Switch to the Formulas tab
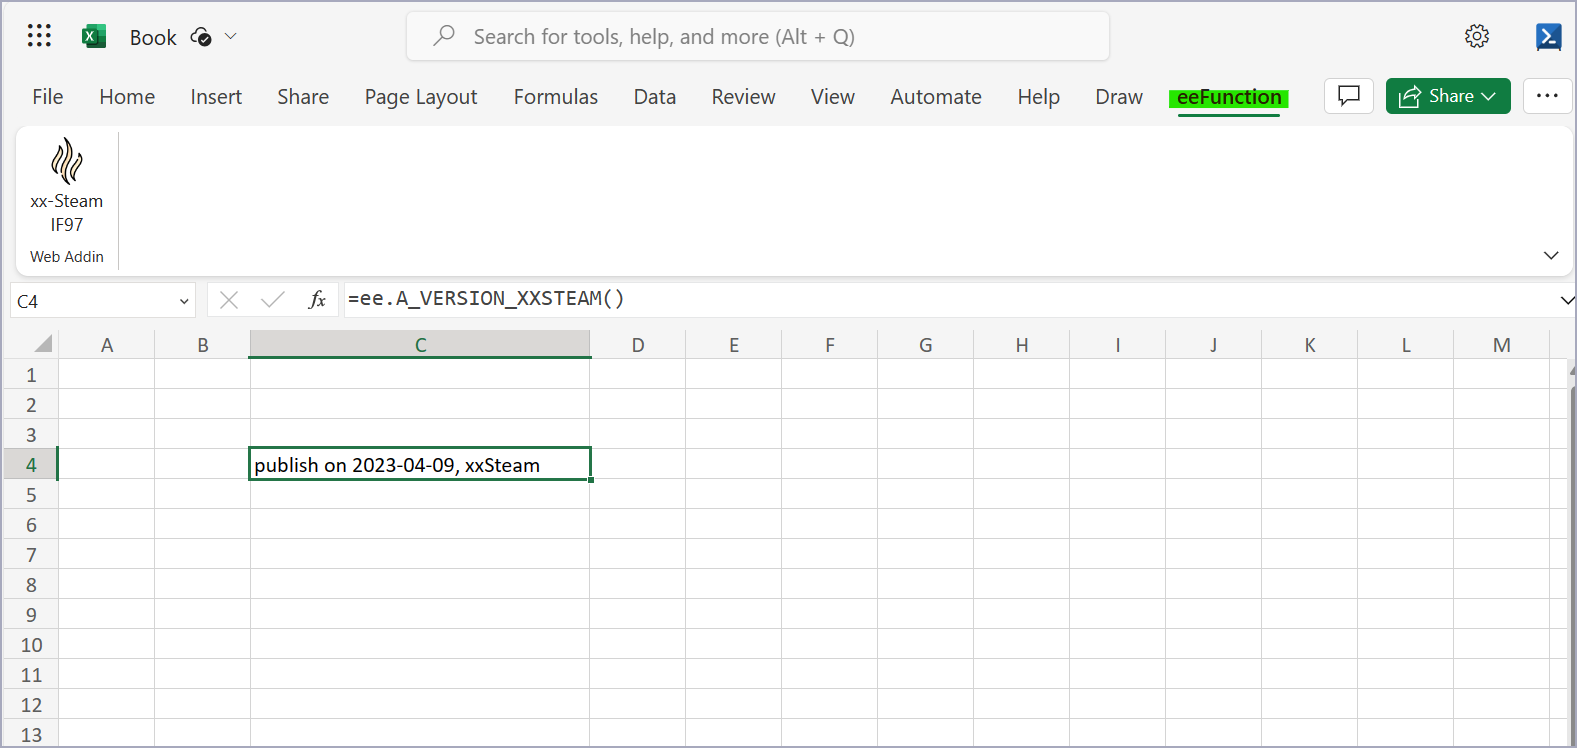Viewport: 1577px width, 748px height. [x=556, y=97]
